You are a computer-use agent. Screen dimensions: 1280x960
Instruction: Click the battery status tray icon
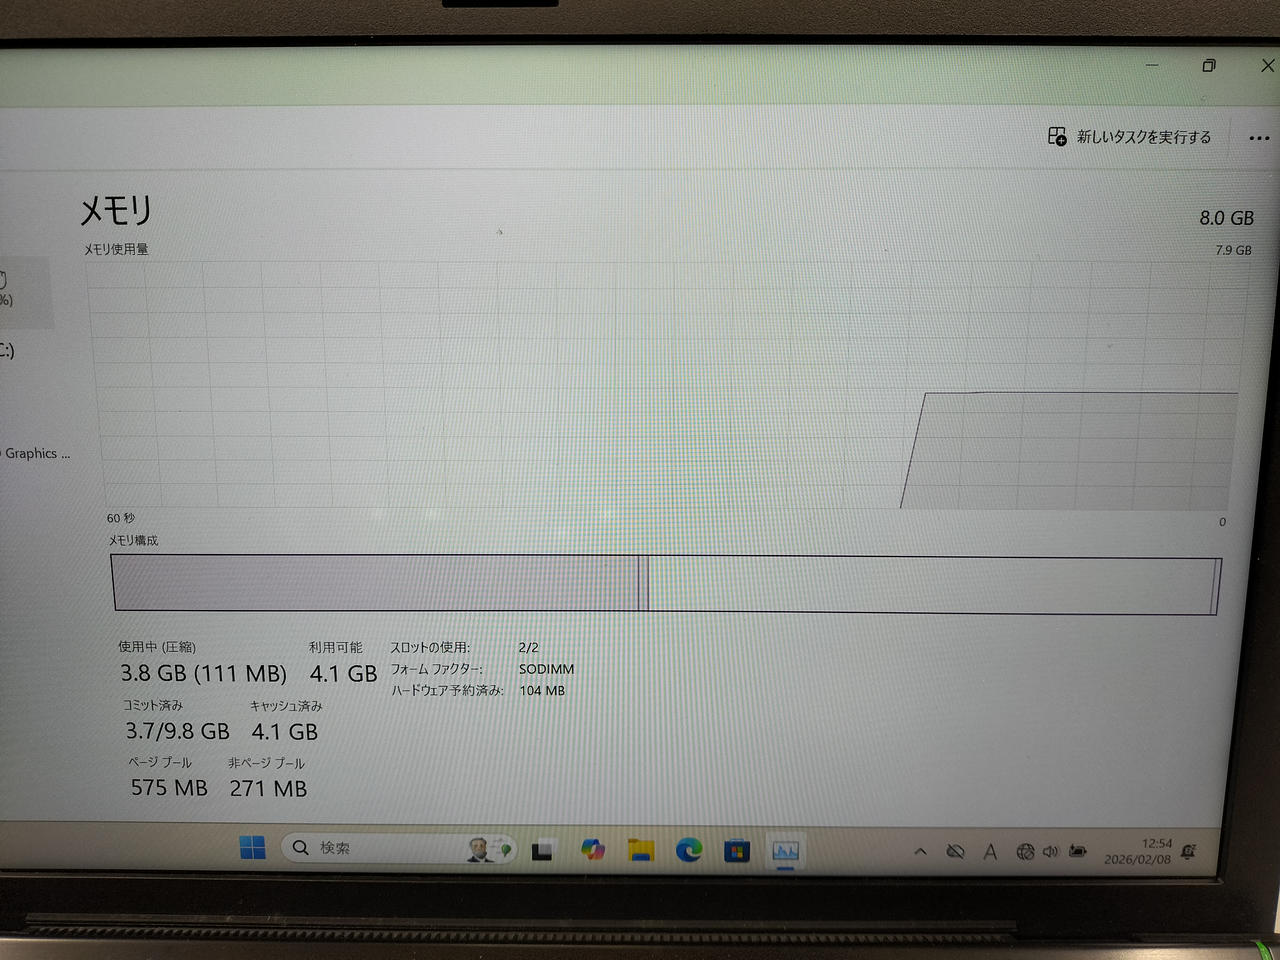click(1077, 852)
